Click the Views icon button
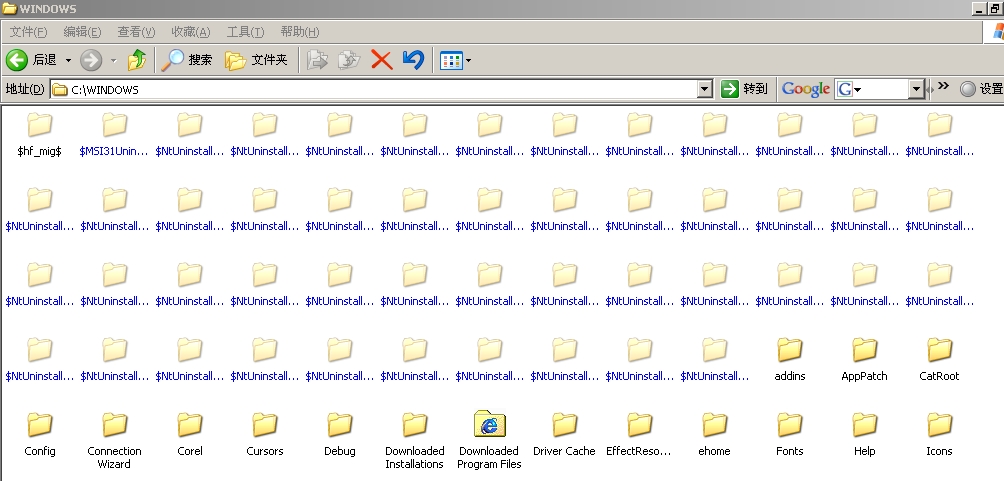 tap(451, 61)
